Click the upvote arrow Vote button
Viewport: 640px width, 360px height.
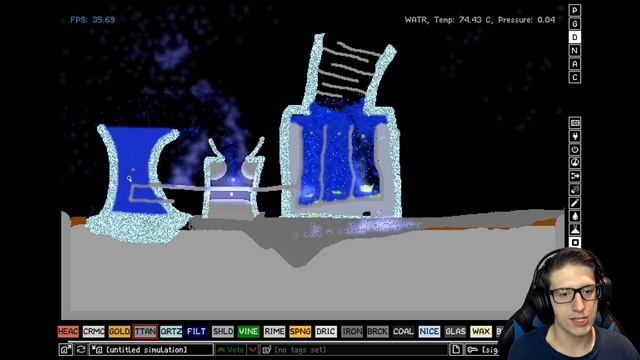tap(231, 350)
